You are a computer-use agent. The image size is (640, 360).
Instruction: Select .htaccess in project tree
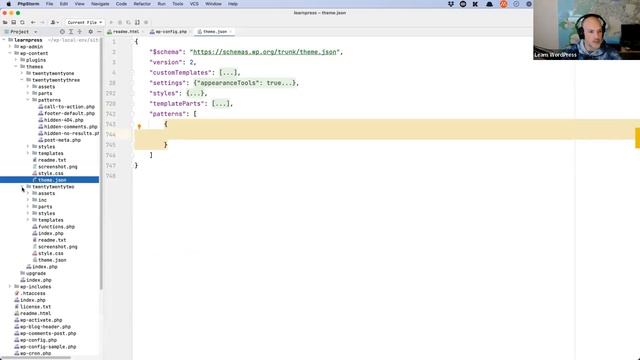tap(33, 293)
